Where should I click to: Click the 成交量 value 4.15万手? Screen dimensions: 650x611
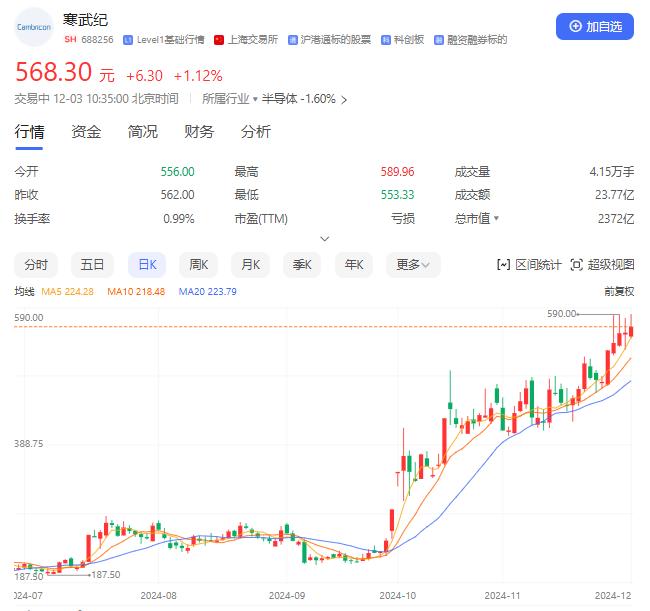(612, 172)
